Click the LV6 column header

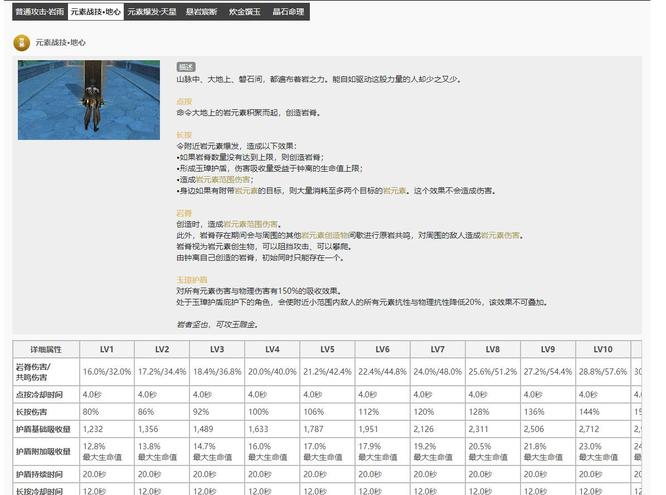coord(382,349)
